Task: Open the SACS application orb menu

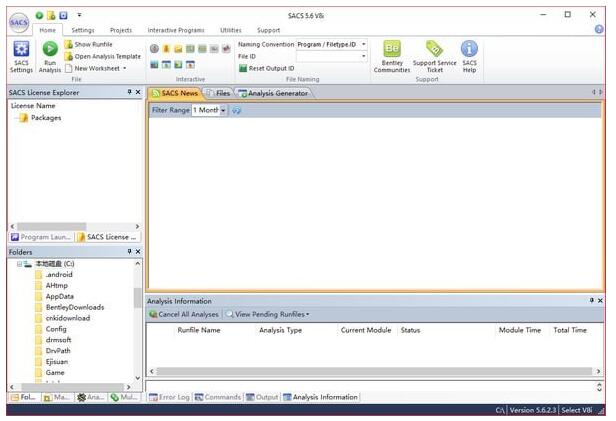Action: [x=18, y=23]
